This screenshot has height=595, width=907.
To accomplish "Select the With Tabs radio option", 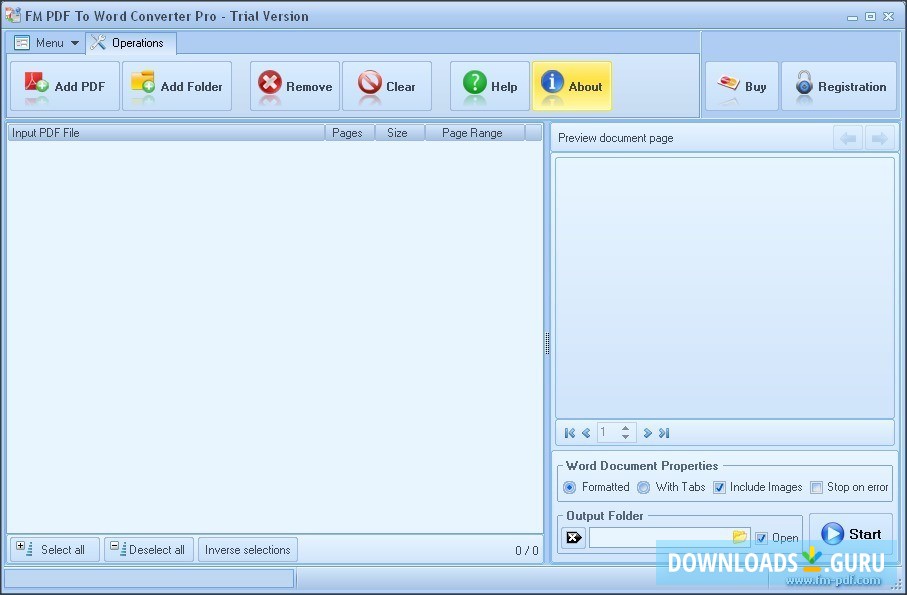I will tap(643, 487).
